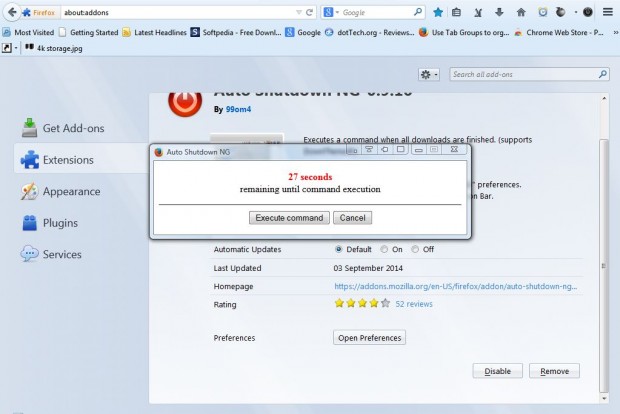Bookmark this page with the star icon
Viewport: 620px width, 414px height.
pos(438,12)
